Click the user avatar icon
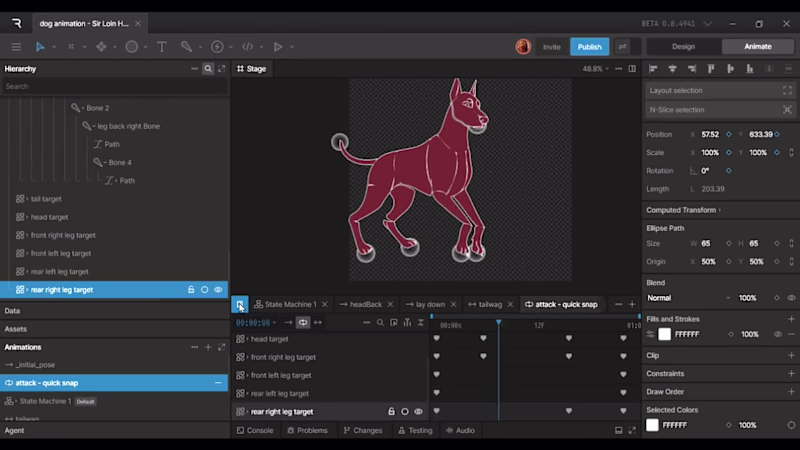This screenshot has height=450, width=800. pos(523,46)
